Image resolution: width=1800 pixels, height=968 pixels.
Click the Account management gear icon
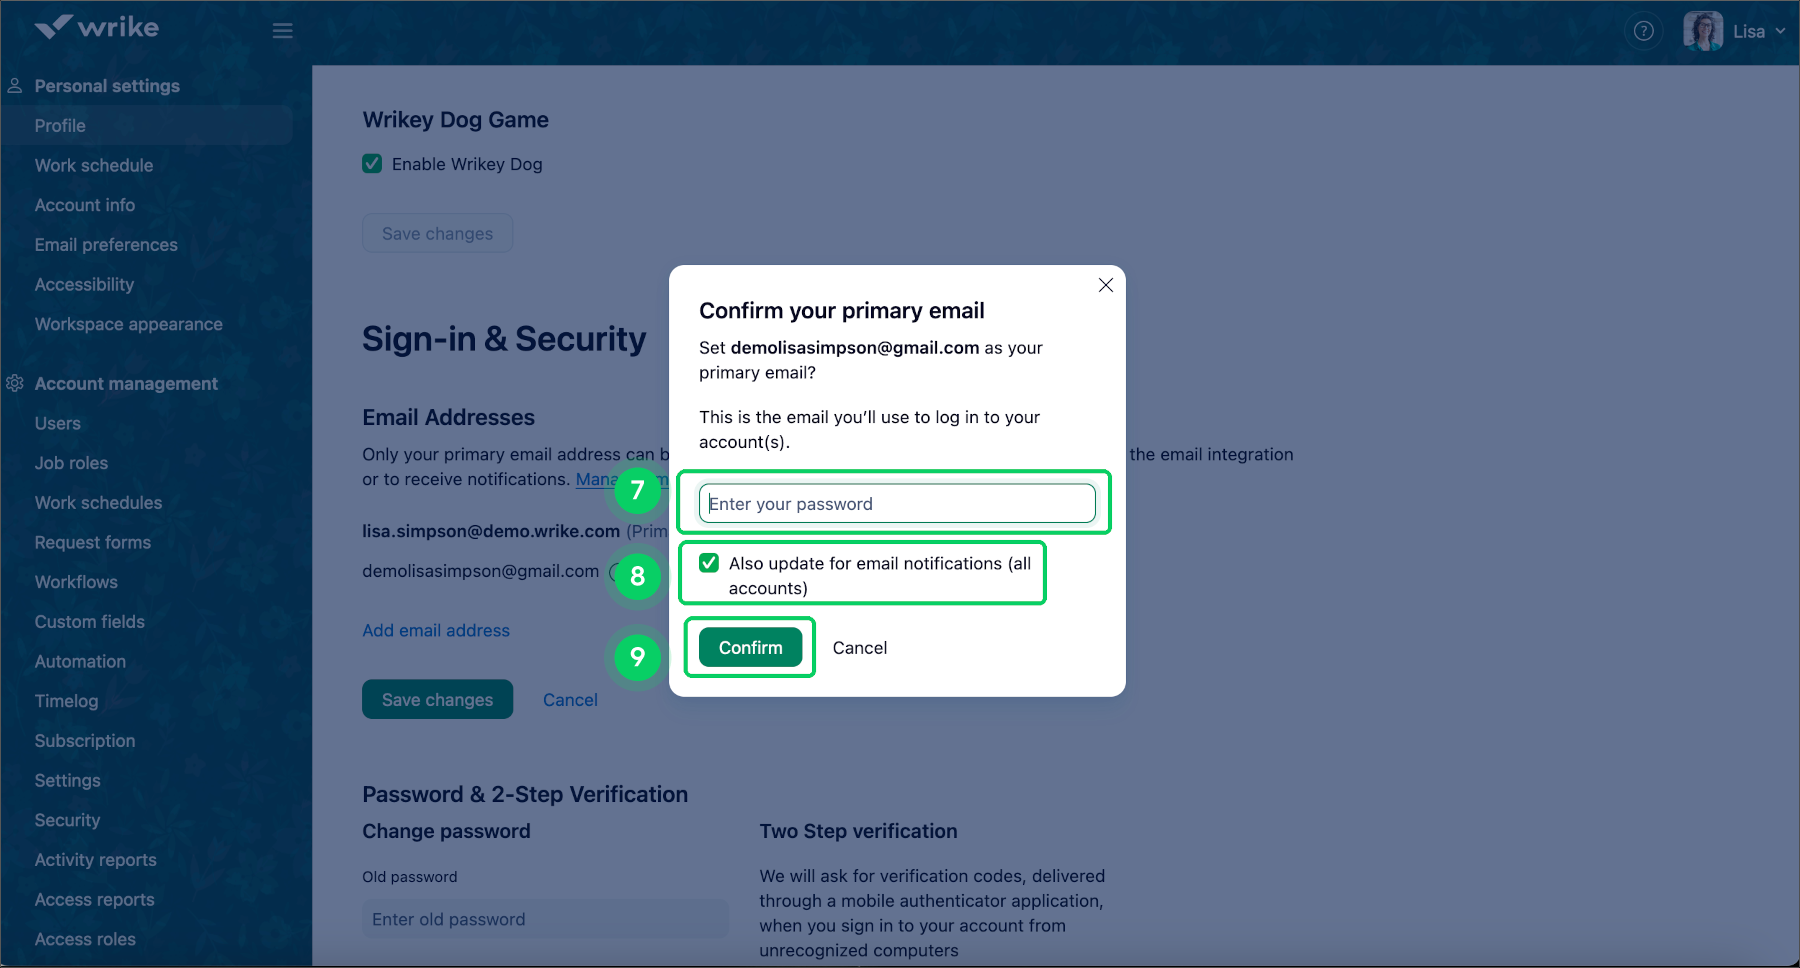pyautogui.click(x=15, y=383)
